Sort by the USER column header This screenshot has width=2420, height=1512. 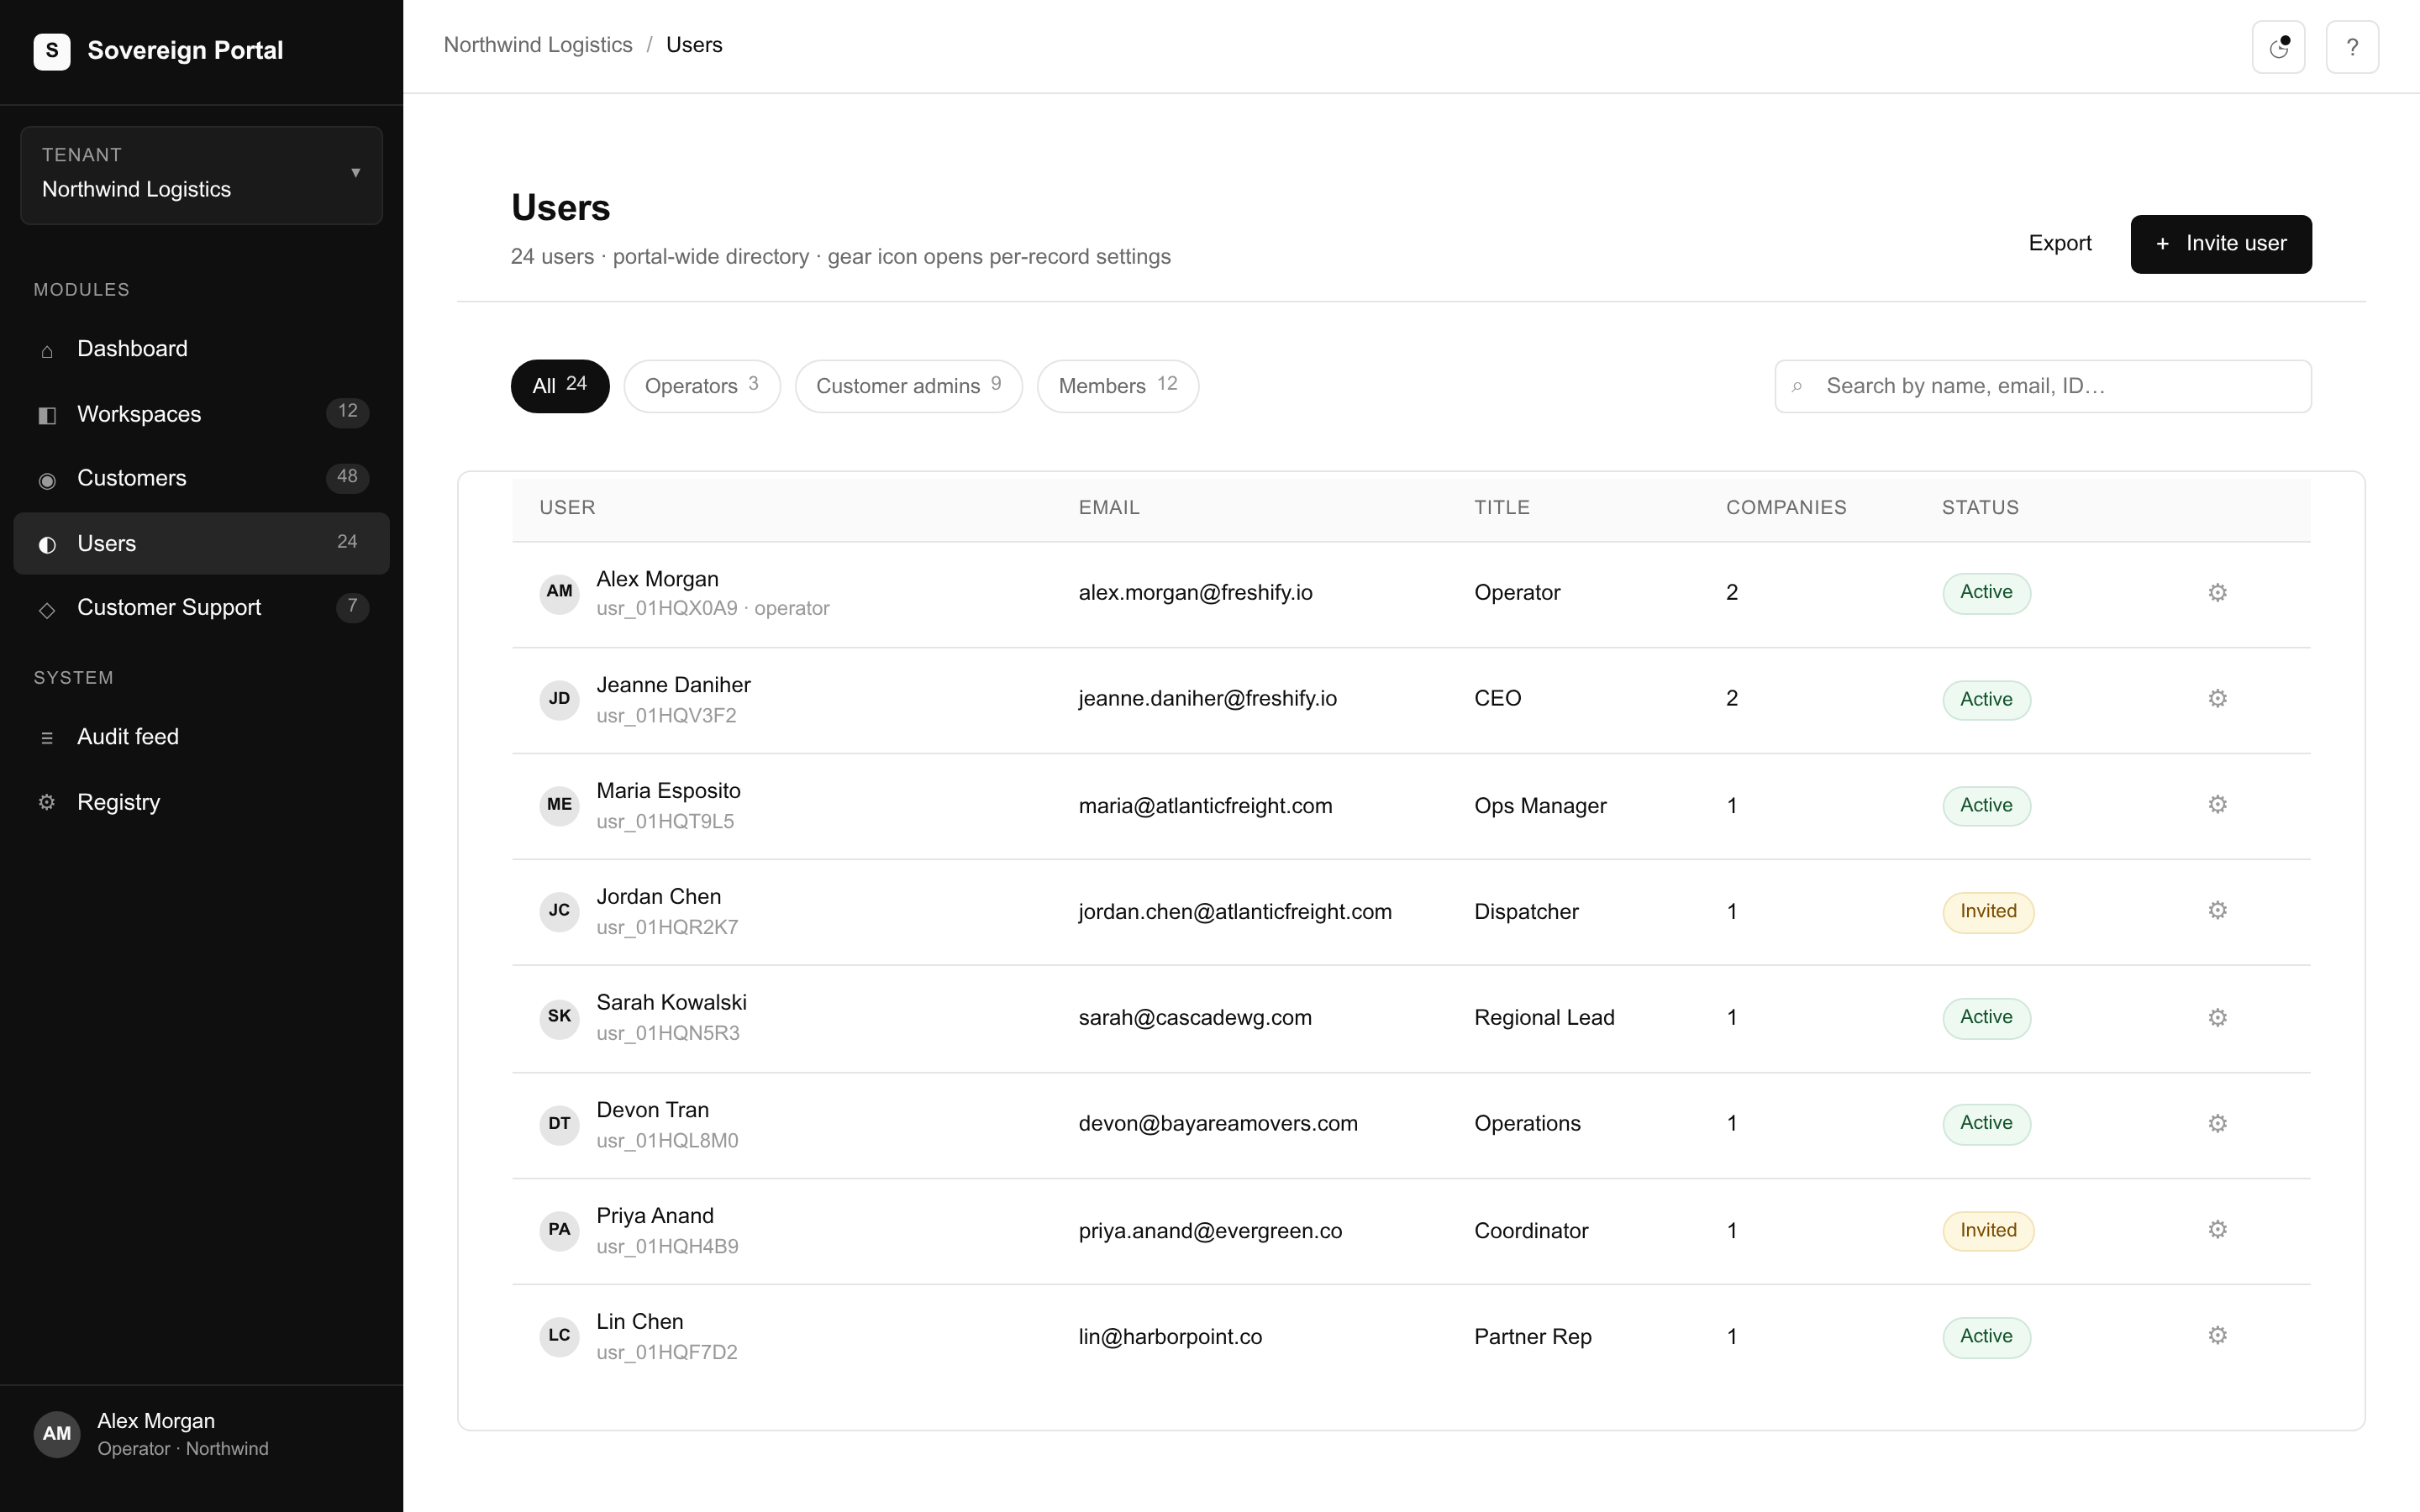pos(567,507)
